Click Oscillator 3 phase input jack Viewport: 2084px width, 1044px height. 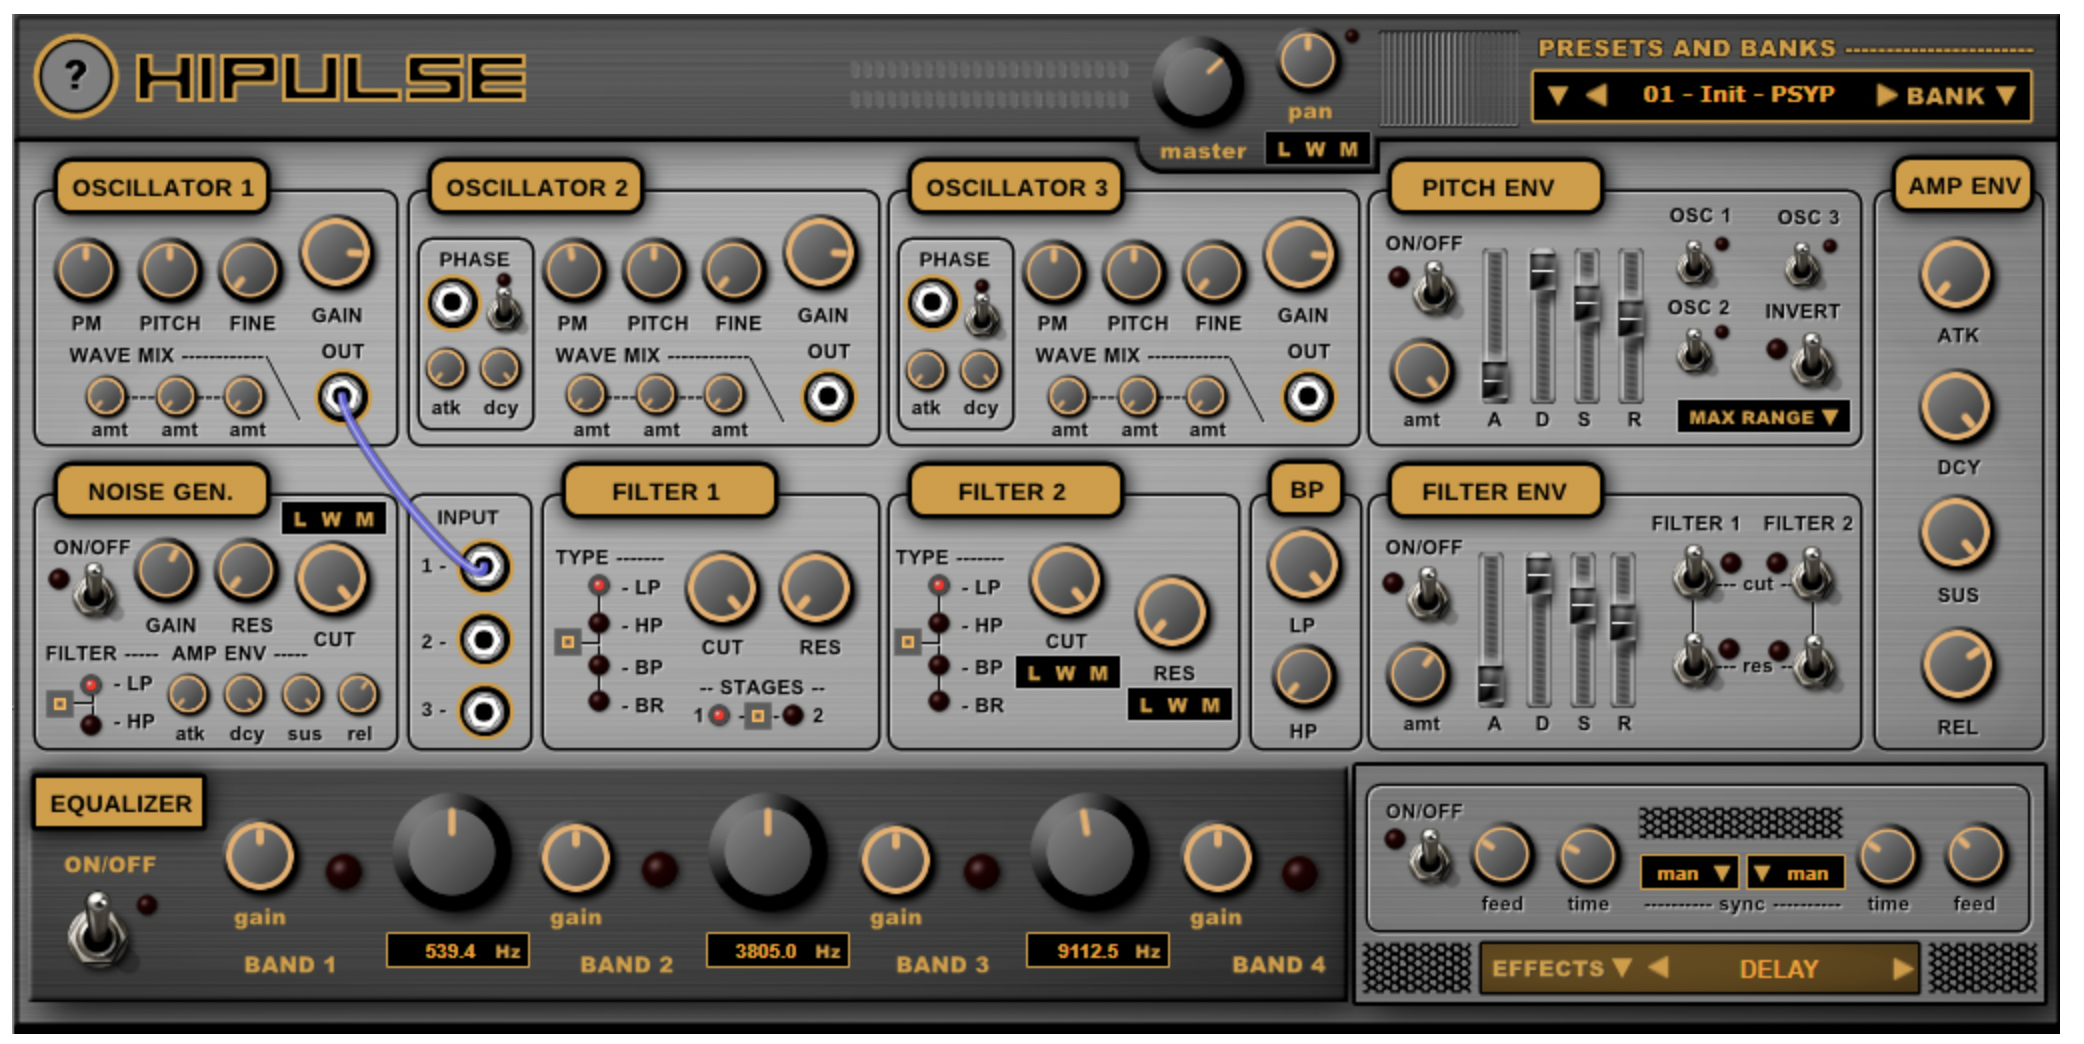pos(932,302)
